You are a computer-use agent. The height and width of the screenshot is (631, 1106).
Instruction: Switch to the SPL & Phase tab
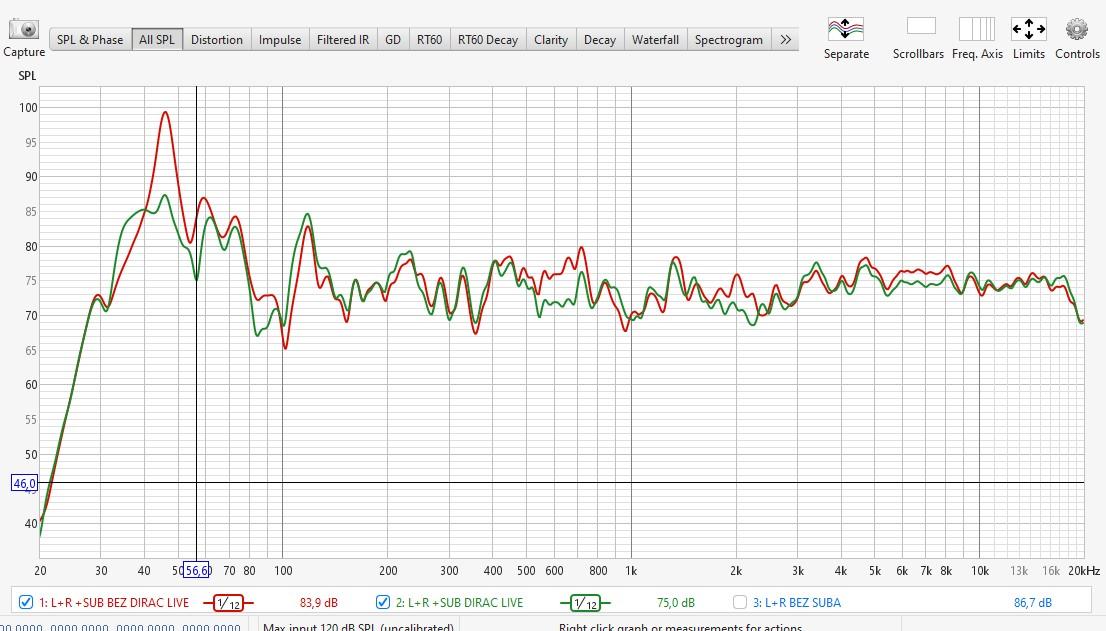(x=90, y=40)
